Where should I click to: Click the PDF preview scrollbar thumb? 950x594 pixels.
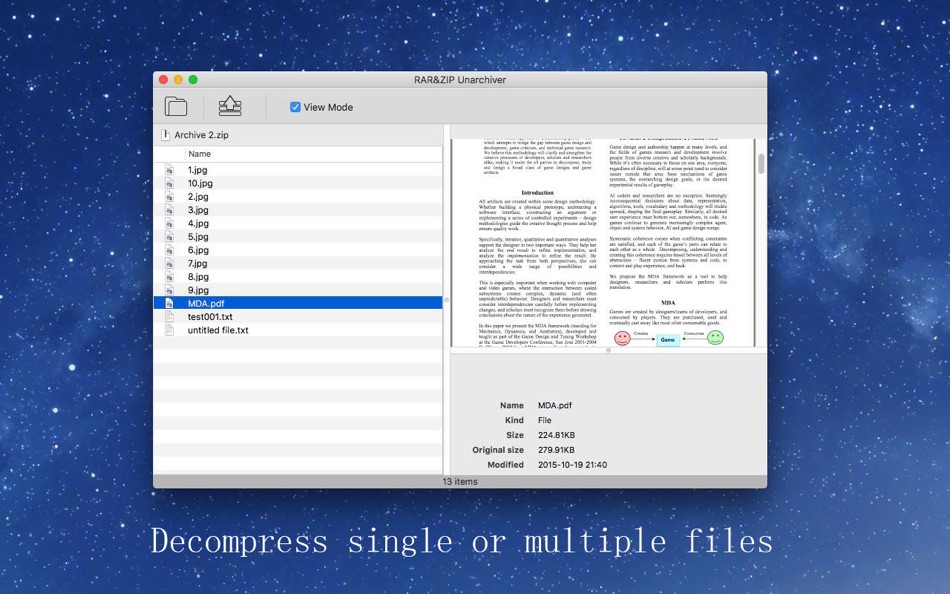tap(761, 163)
